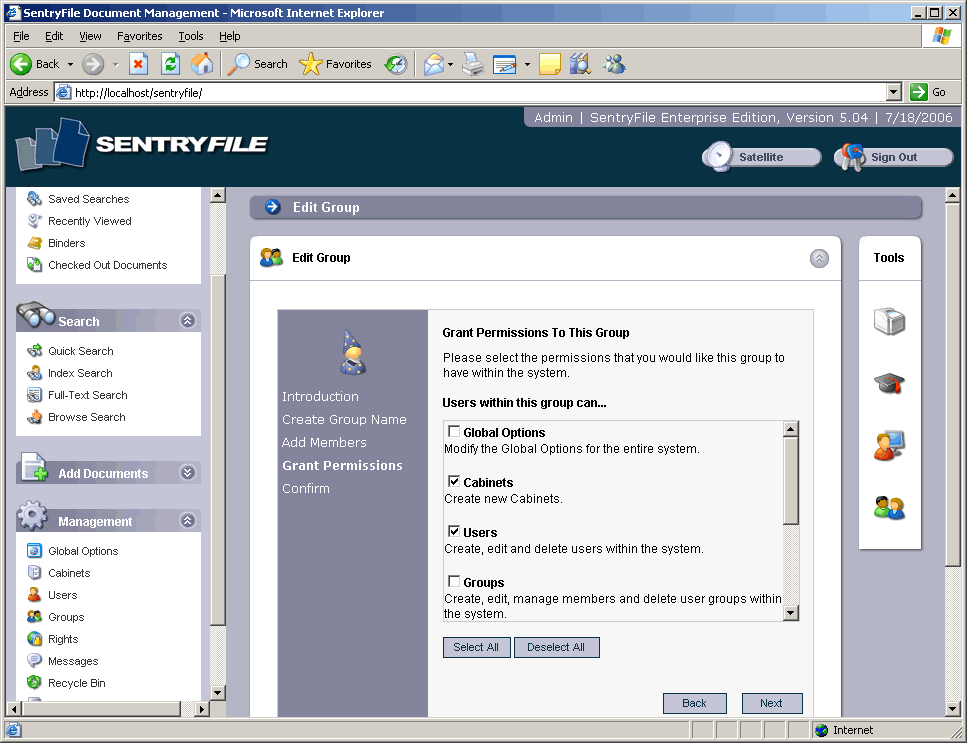Collapse the Search sidebar section
This screenshot has width=967, height=743.
[x=187, y=321]
